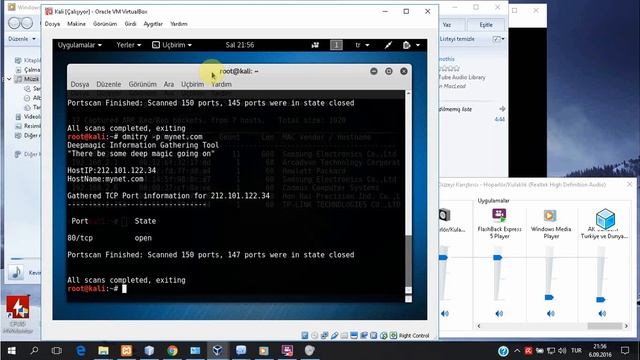The image size is (640, 360).
Task: Open the Action Center notification icon
Action: coord(625,351)
